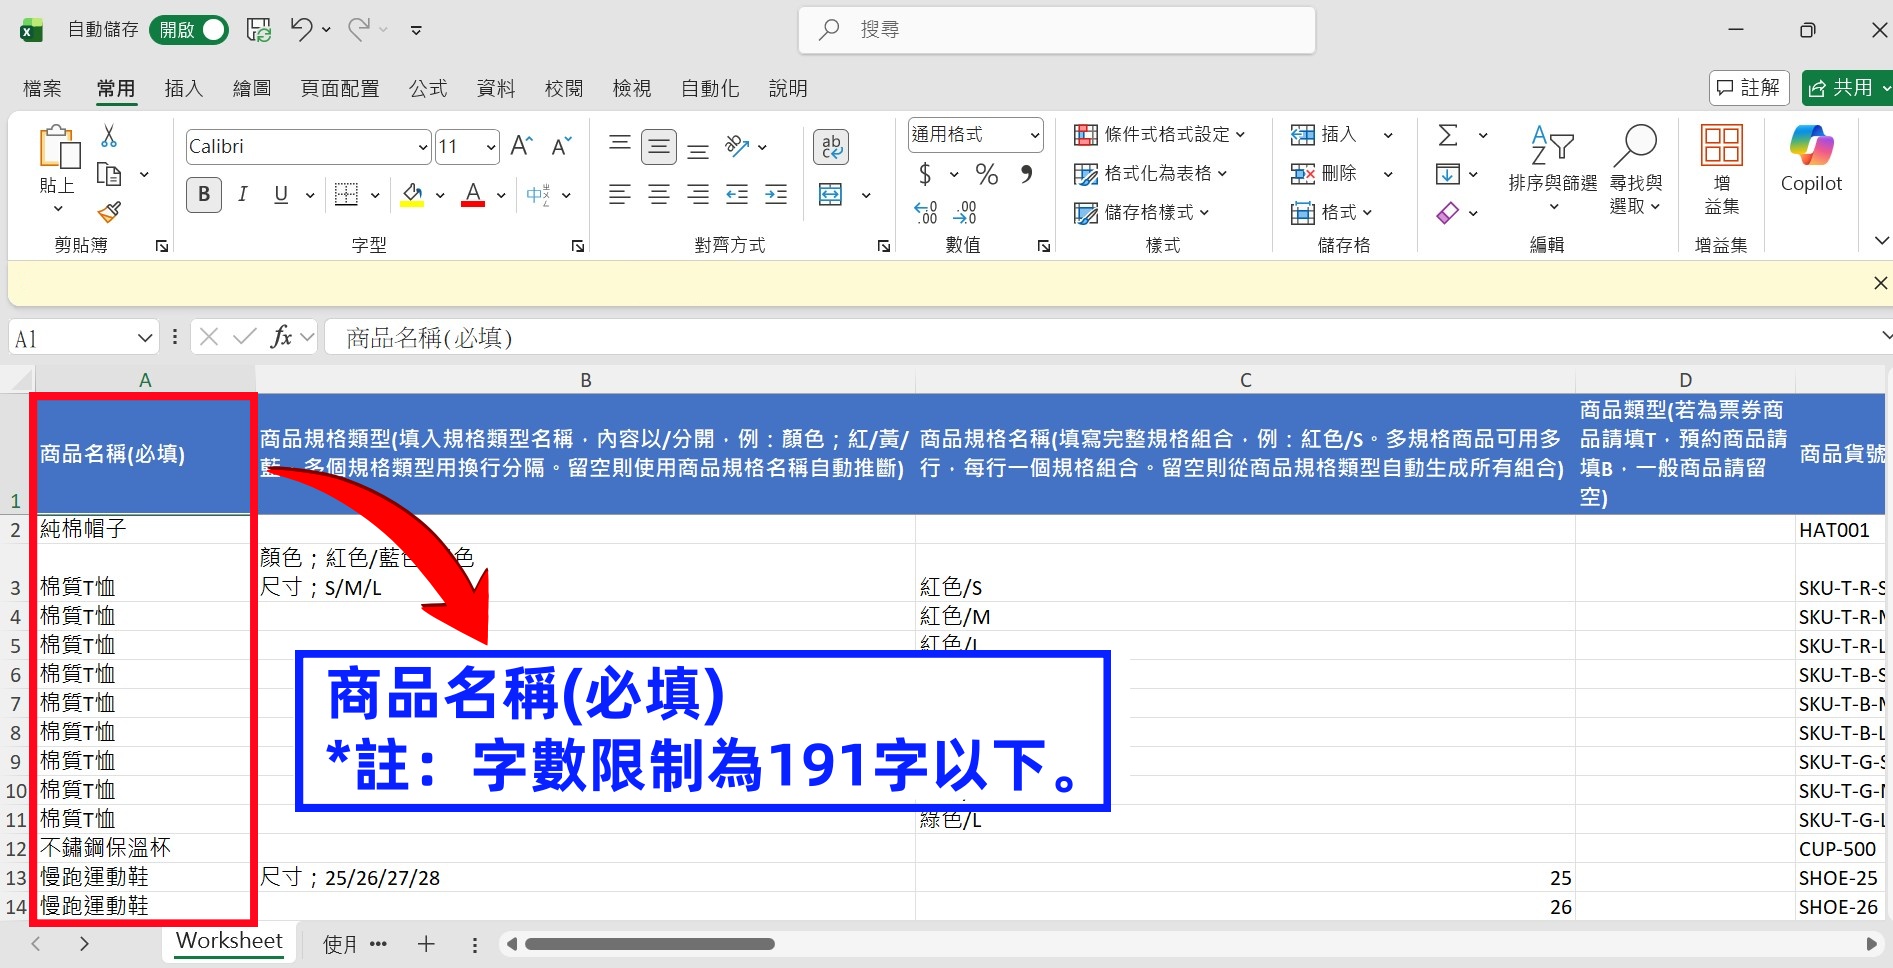Click the Undo arrow icon

[x=301, y=29]
